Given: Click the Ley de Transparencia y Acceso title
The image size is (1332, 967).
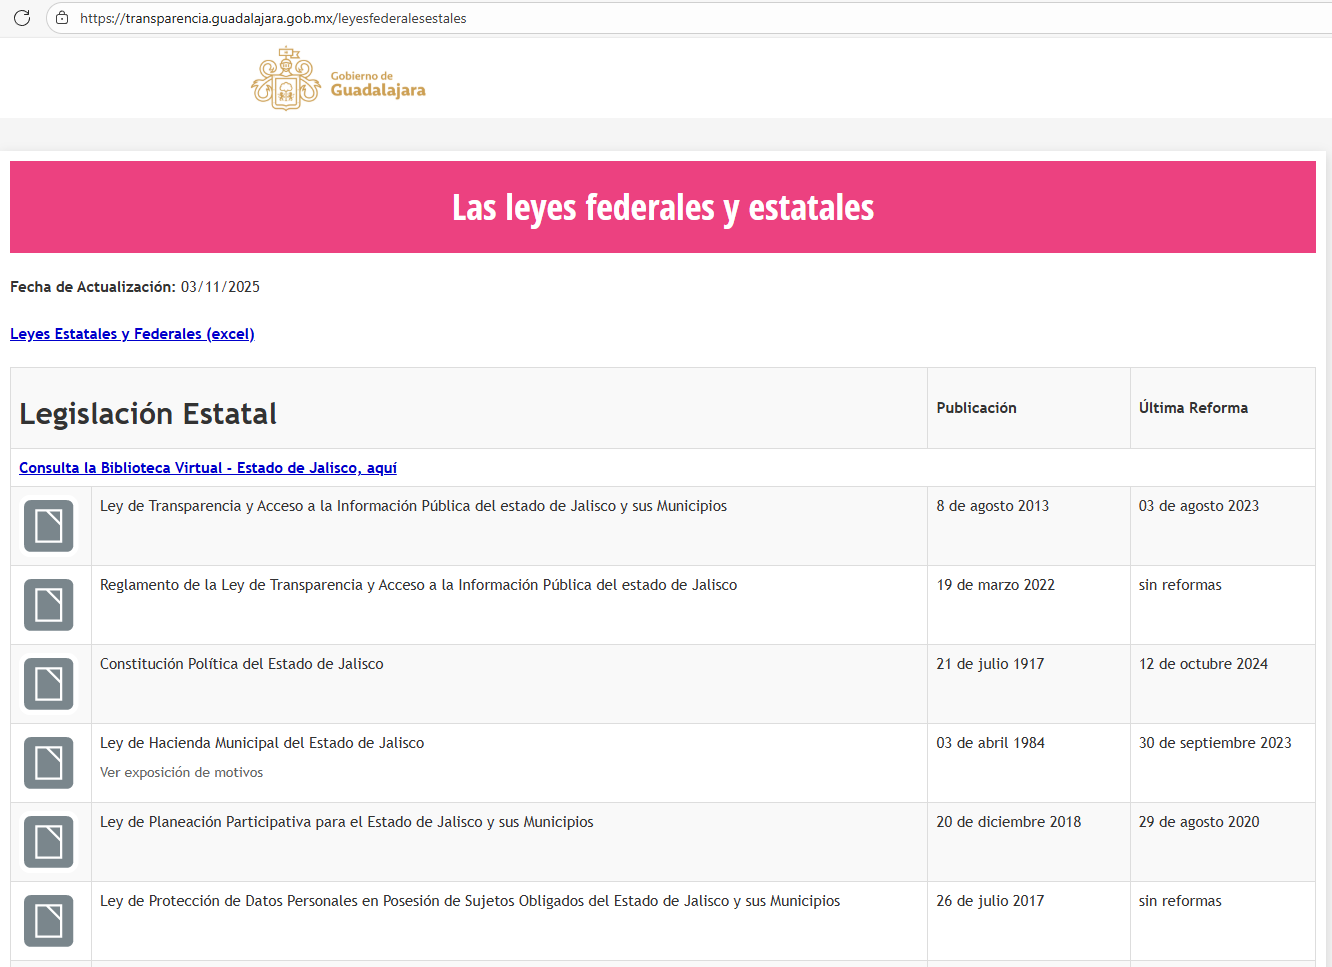Looking at the screenshot, I should click(x=413, y=506).
